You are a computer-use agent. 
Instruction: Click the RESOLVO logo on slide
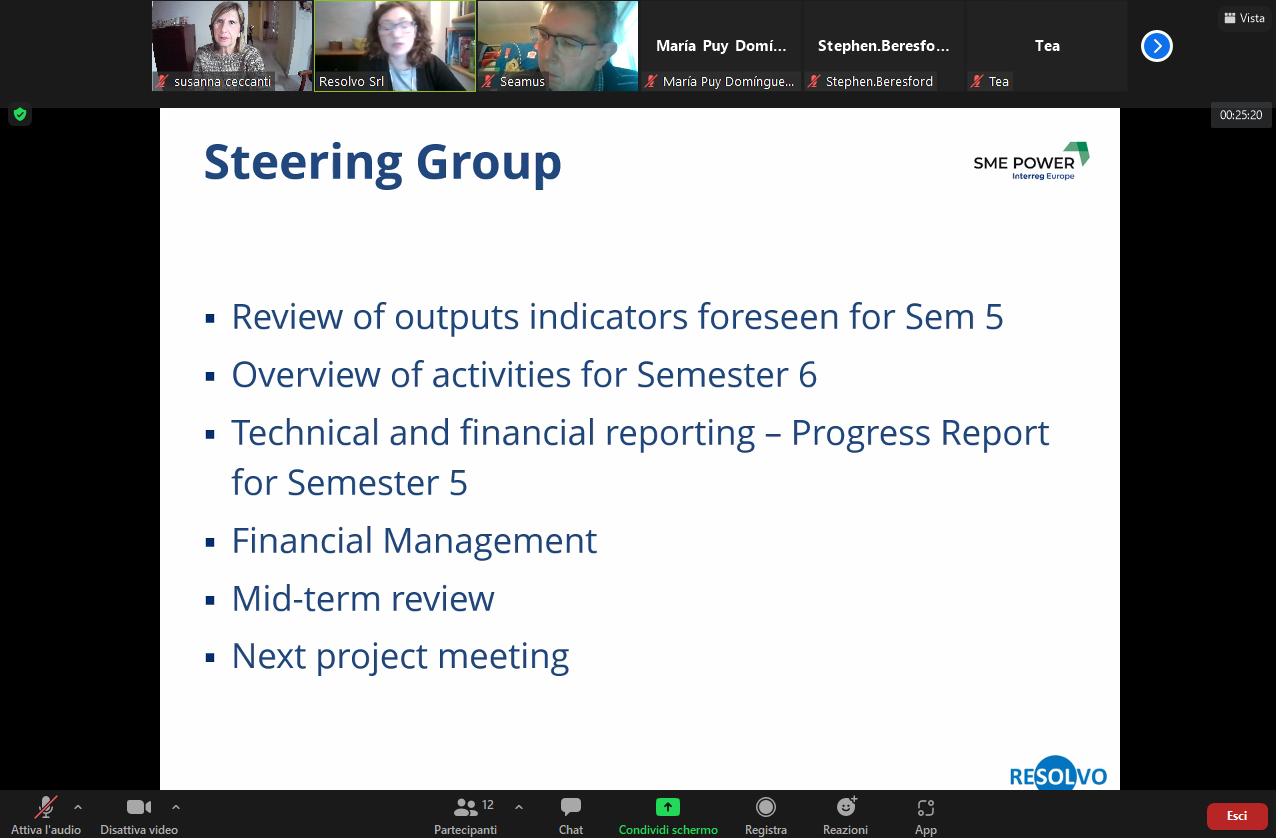(x=1058, y=775)
